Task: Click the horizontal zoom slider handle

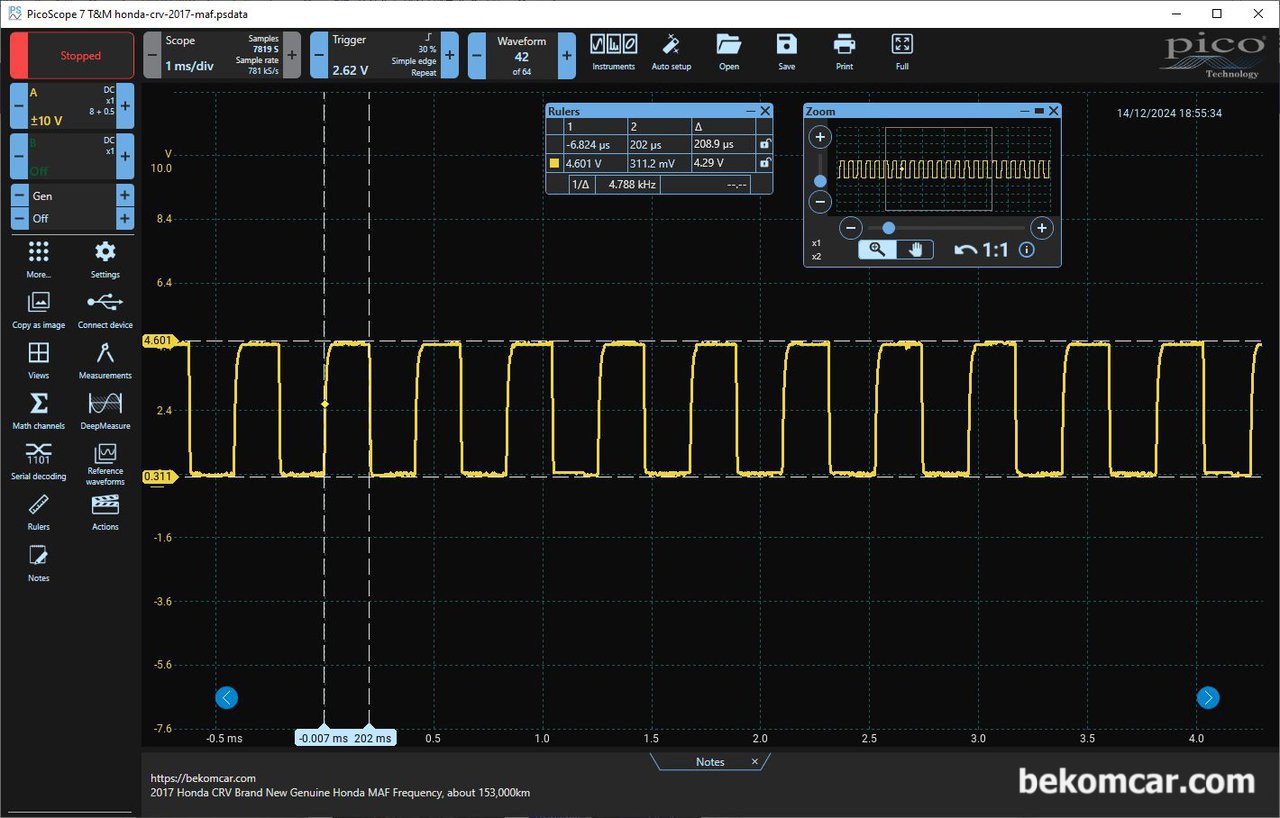Action: coord(888,228)
